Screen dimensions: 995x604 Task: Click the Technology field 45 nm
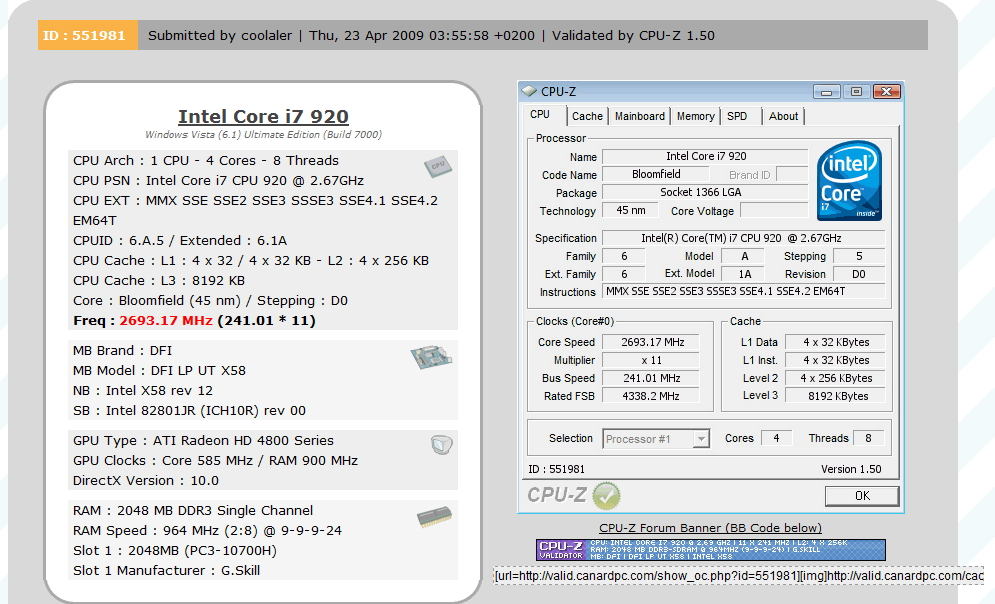[630, 211]
